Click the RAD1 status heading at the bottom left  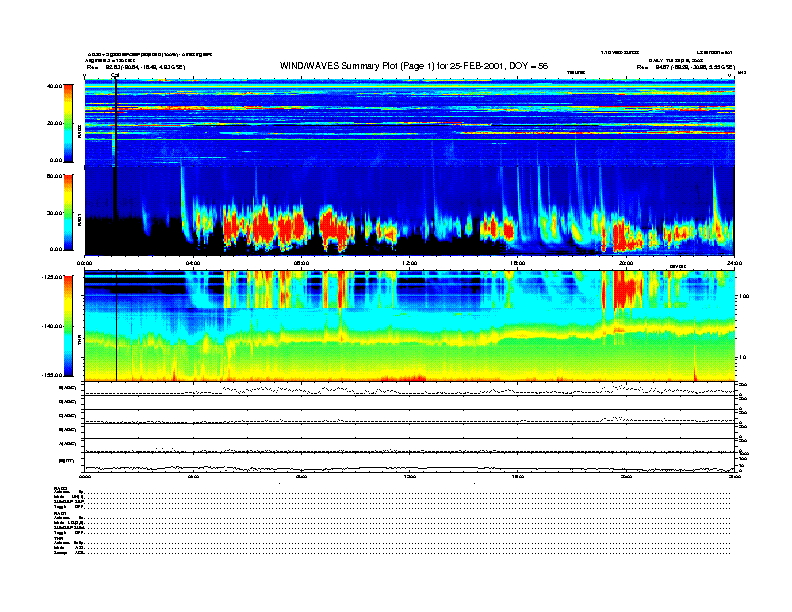coord(60,514)
